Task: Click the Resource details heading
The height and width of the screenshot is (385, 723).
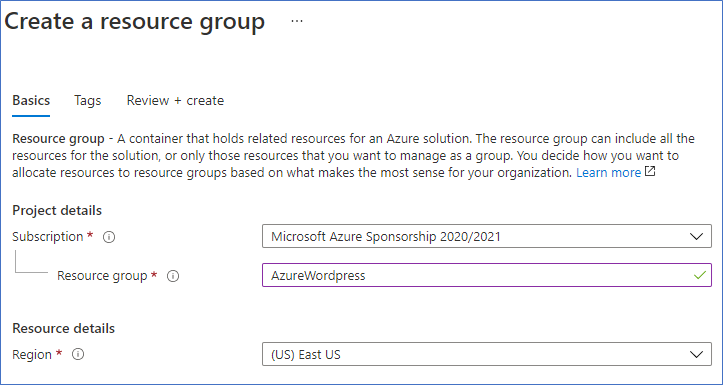Action: pyautogui.click(x=64, y=329)
